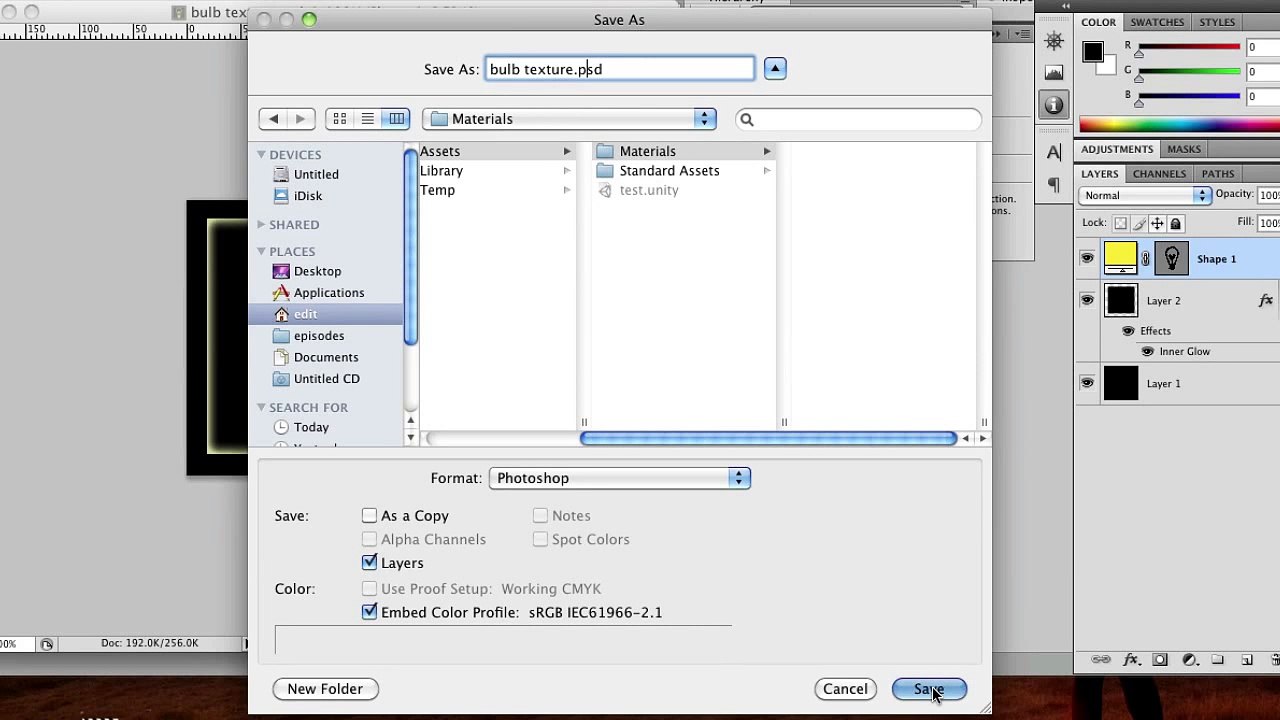Image resolution: width=1280 pixels, height=720 pixels.
Task: Hide the Layer 1 layer
Action: [1087, 383]
